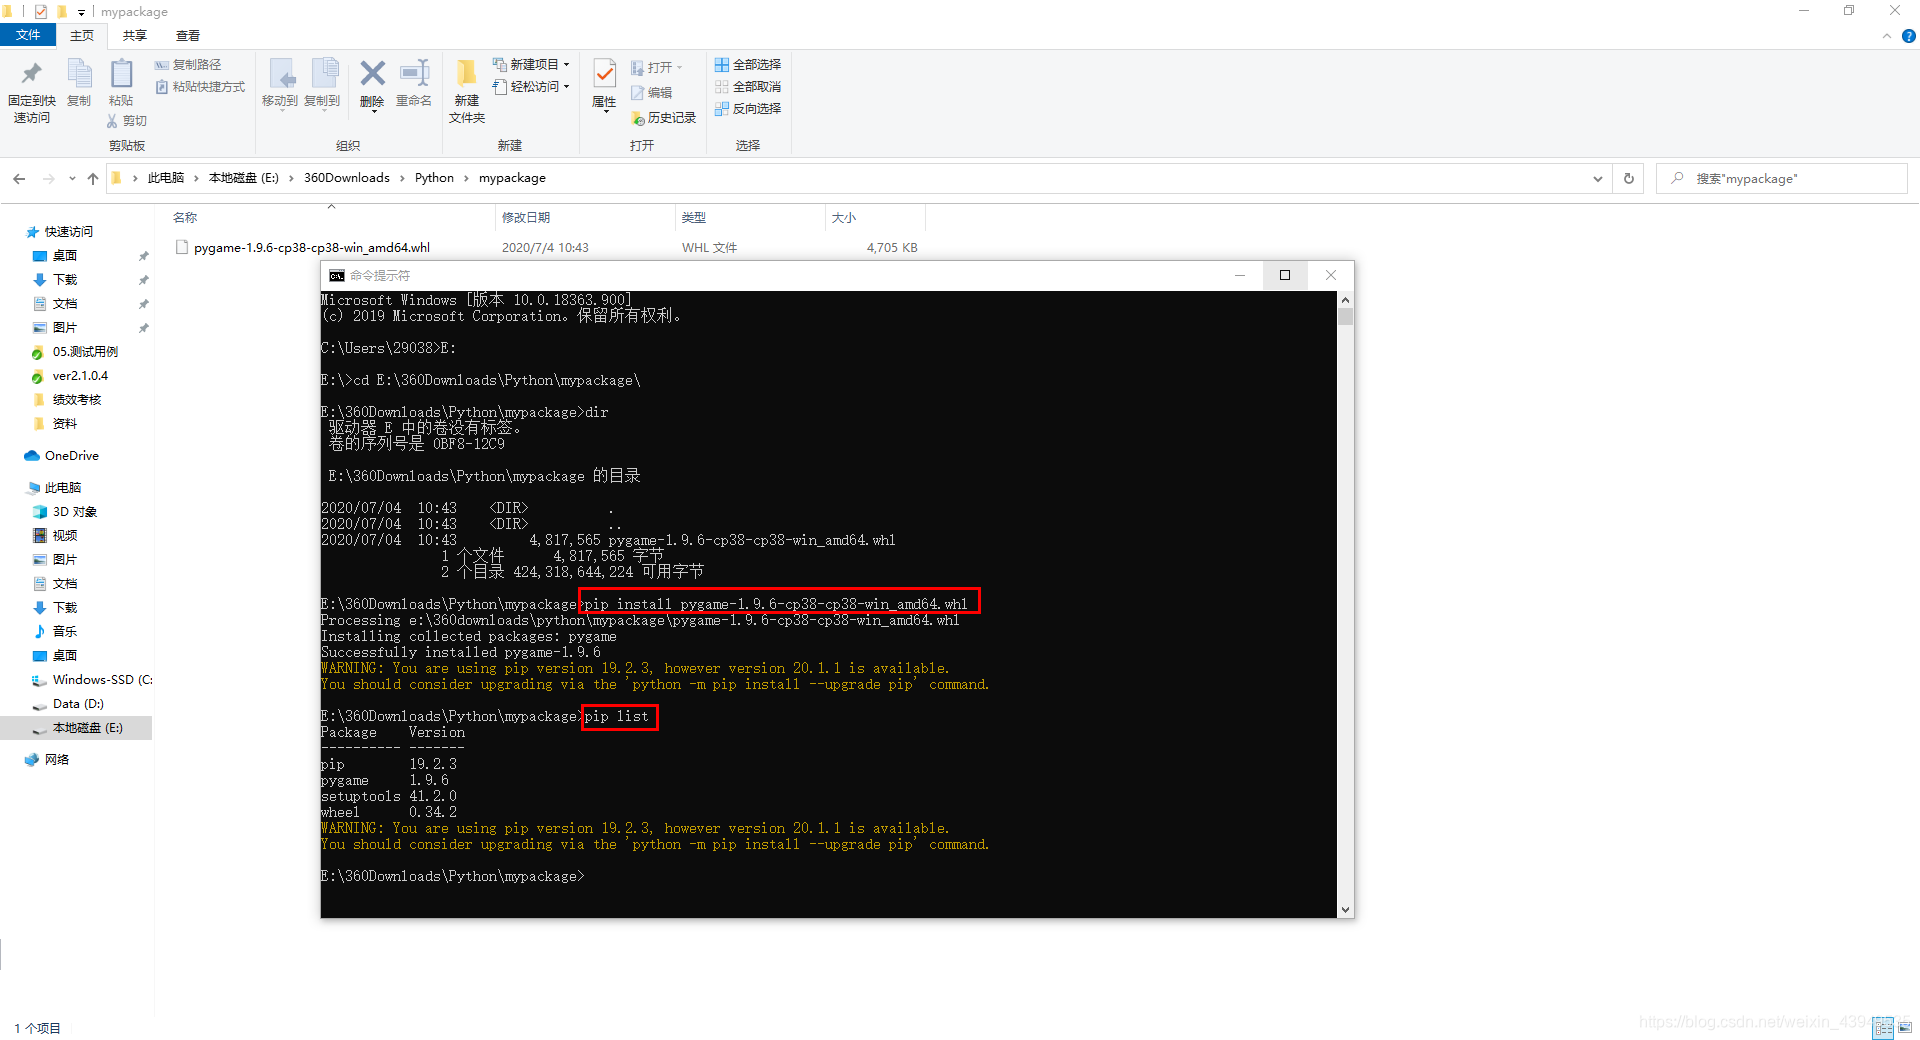Click the back navigation arrow
This screenshot has width=1920, height=1040.
point(19,178)
